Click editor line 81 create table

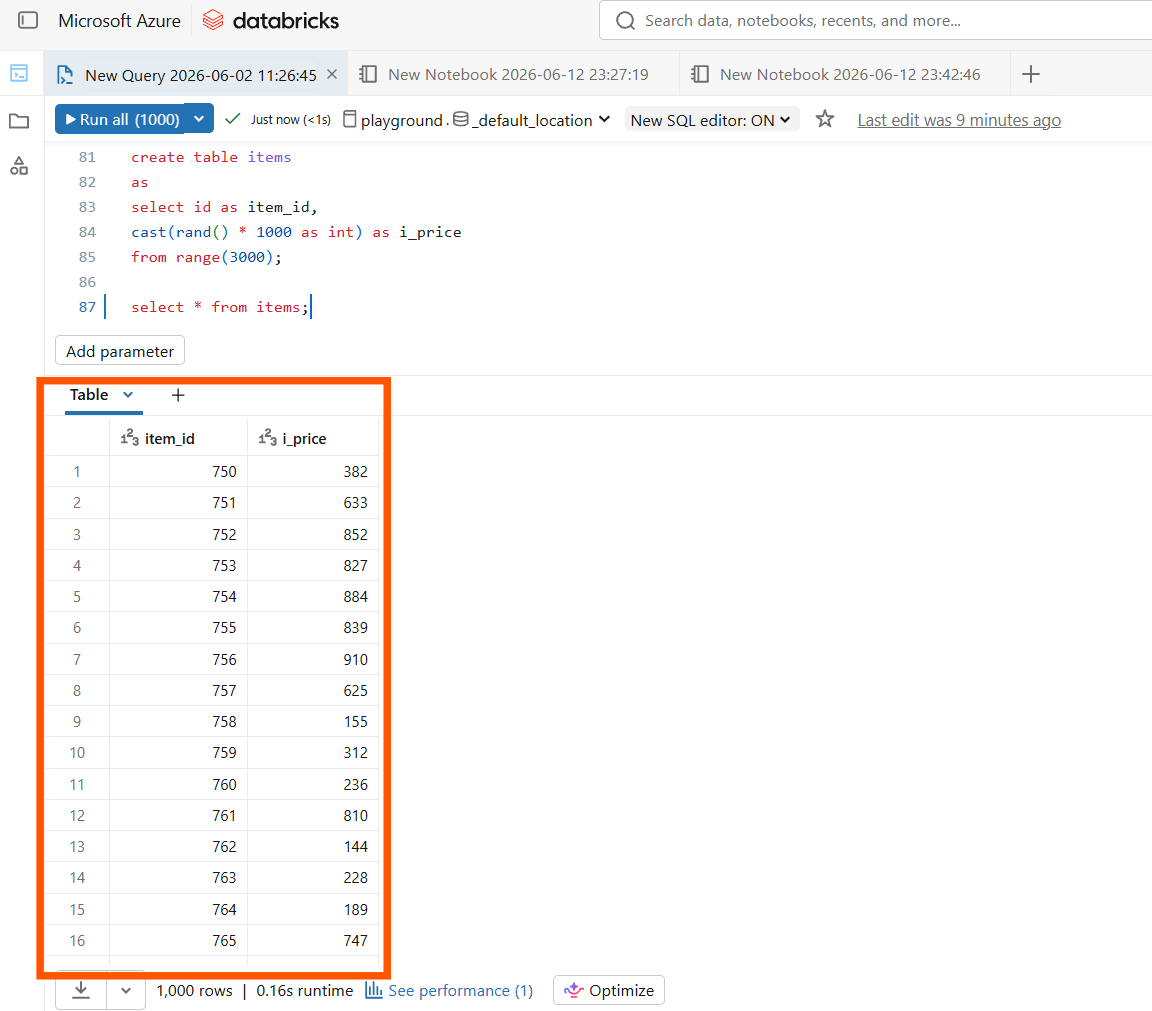point(211,157)
